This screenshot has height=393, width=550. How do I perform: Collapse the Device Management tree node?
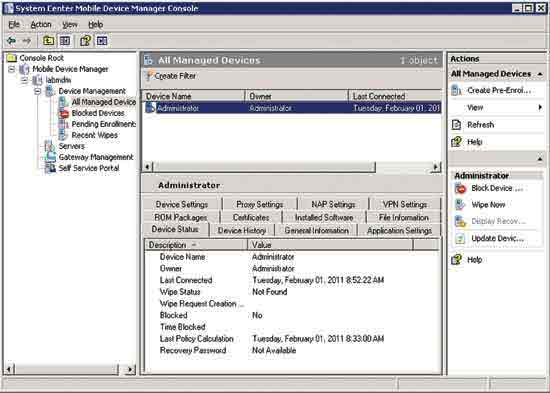pyautogui.click(x=38, y=91)
